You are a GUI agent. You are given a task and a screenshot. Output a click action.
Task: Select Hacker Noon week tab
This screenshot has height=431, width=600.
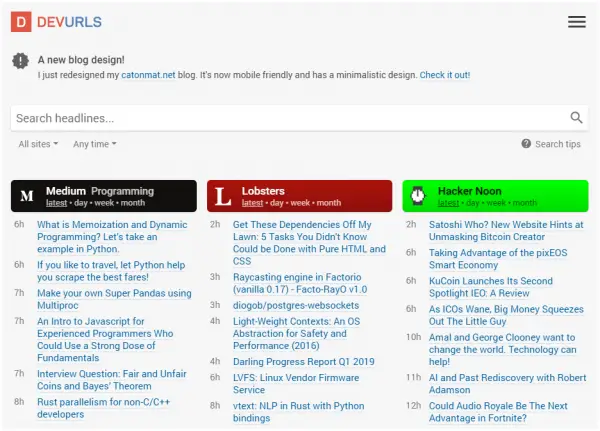click(x=496, y=203)
